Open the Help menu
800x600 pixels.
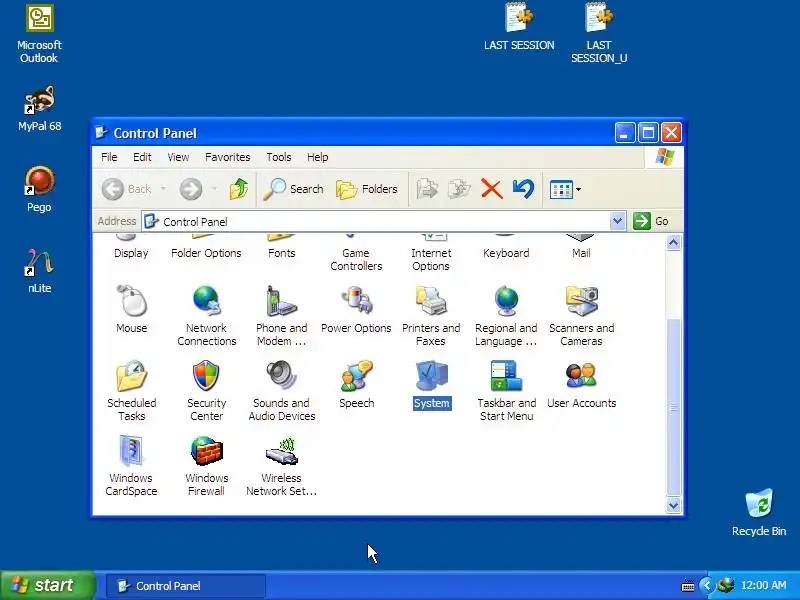click(317, 157)
